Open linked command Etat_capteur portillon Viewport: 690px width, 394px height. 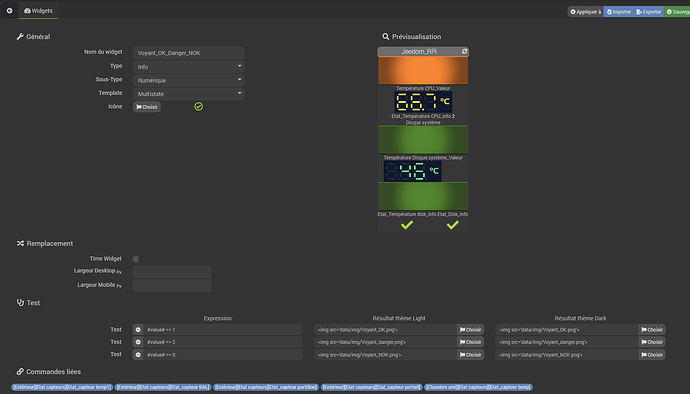266,387
